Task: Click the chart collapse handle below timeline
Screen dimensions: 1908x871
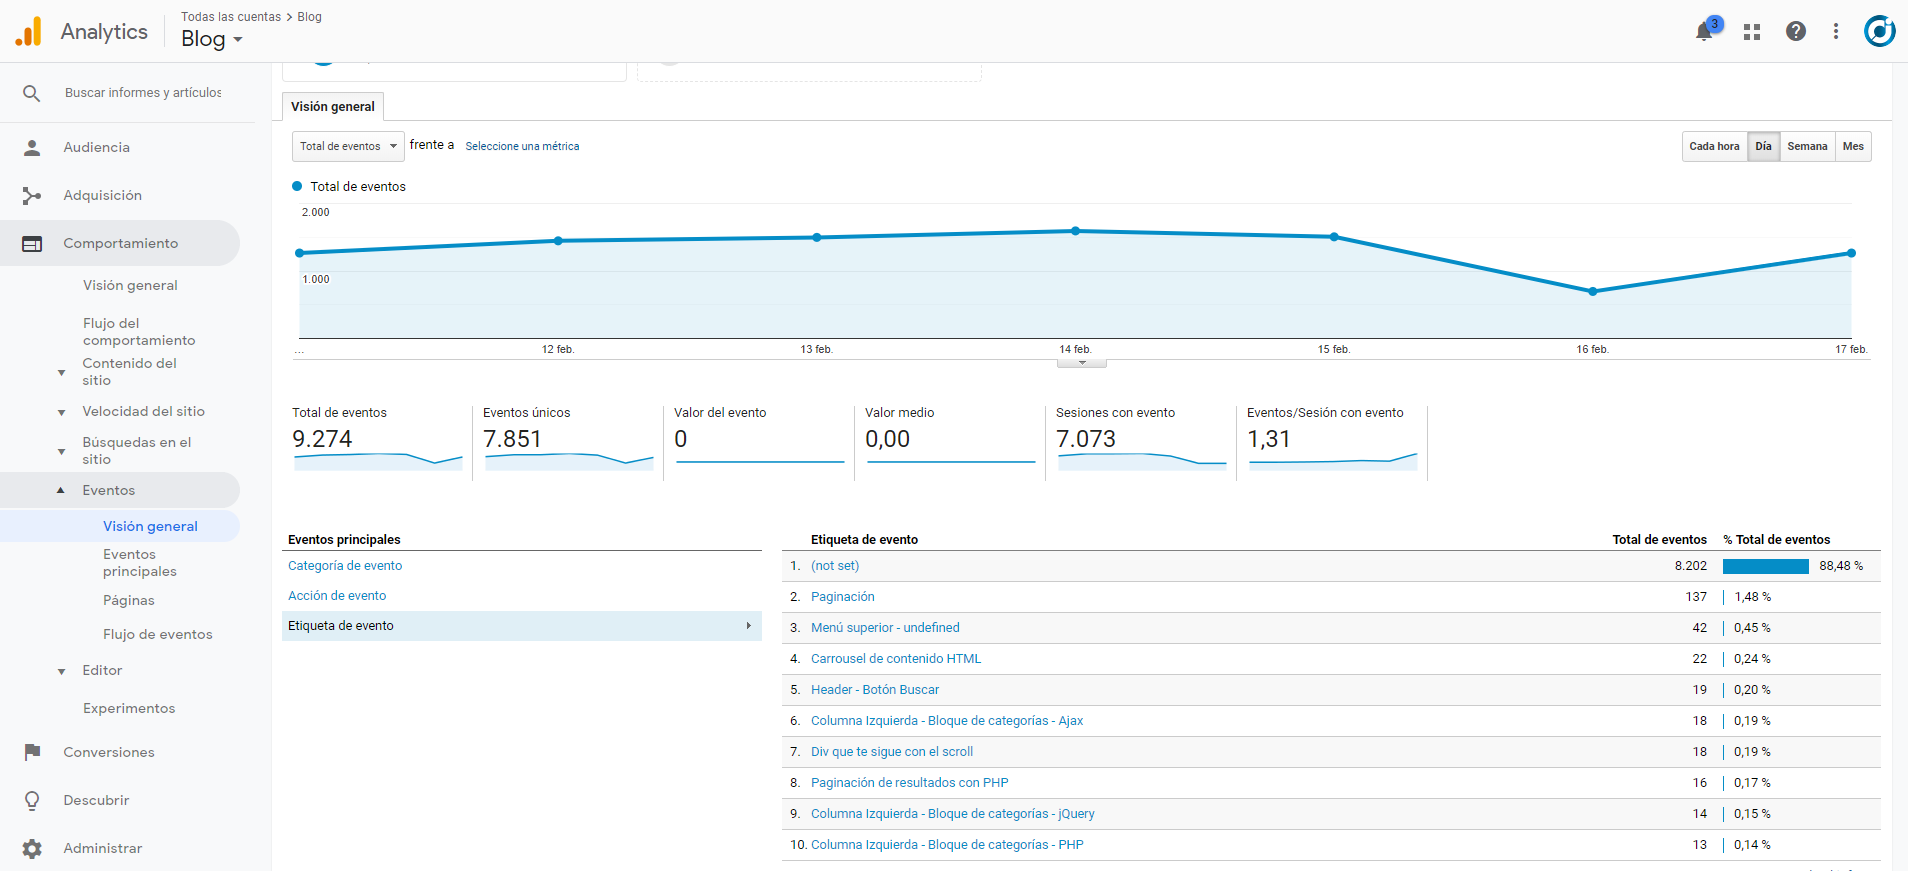Action: pyautogui.click(x=1081, y=362)
